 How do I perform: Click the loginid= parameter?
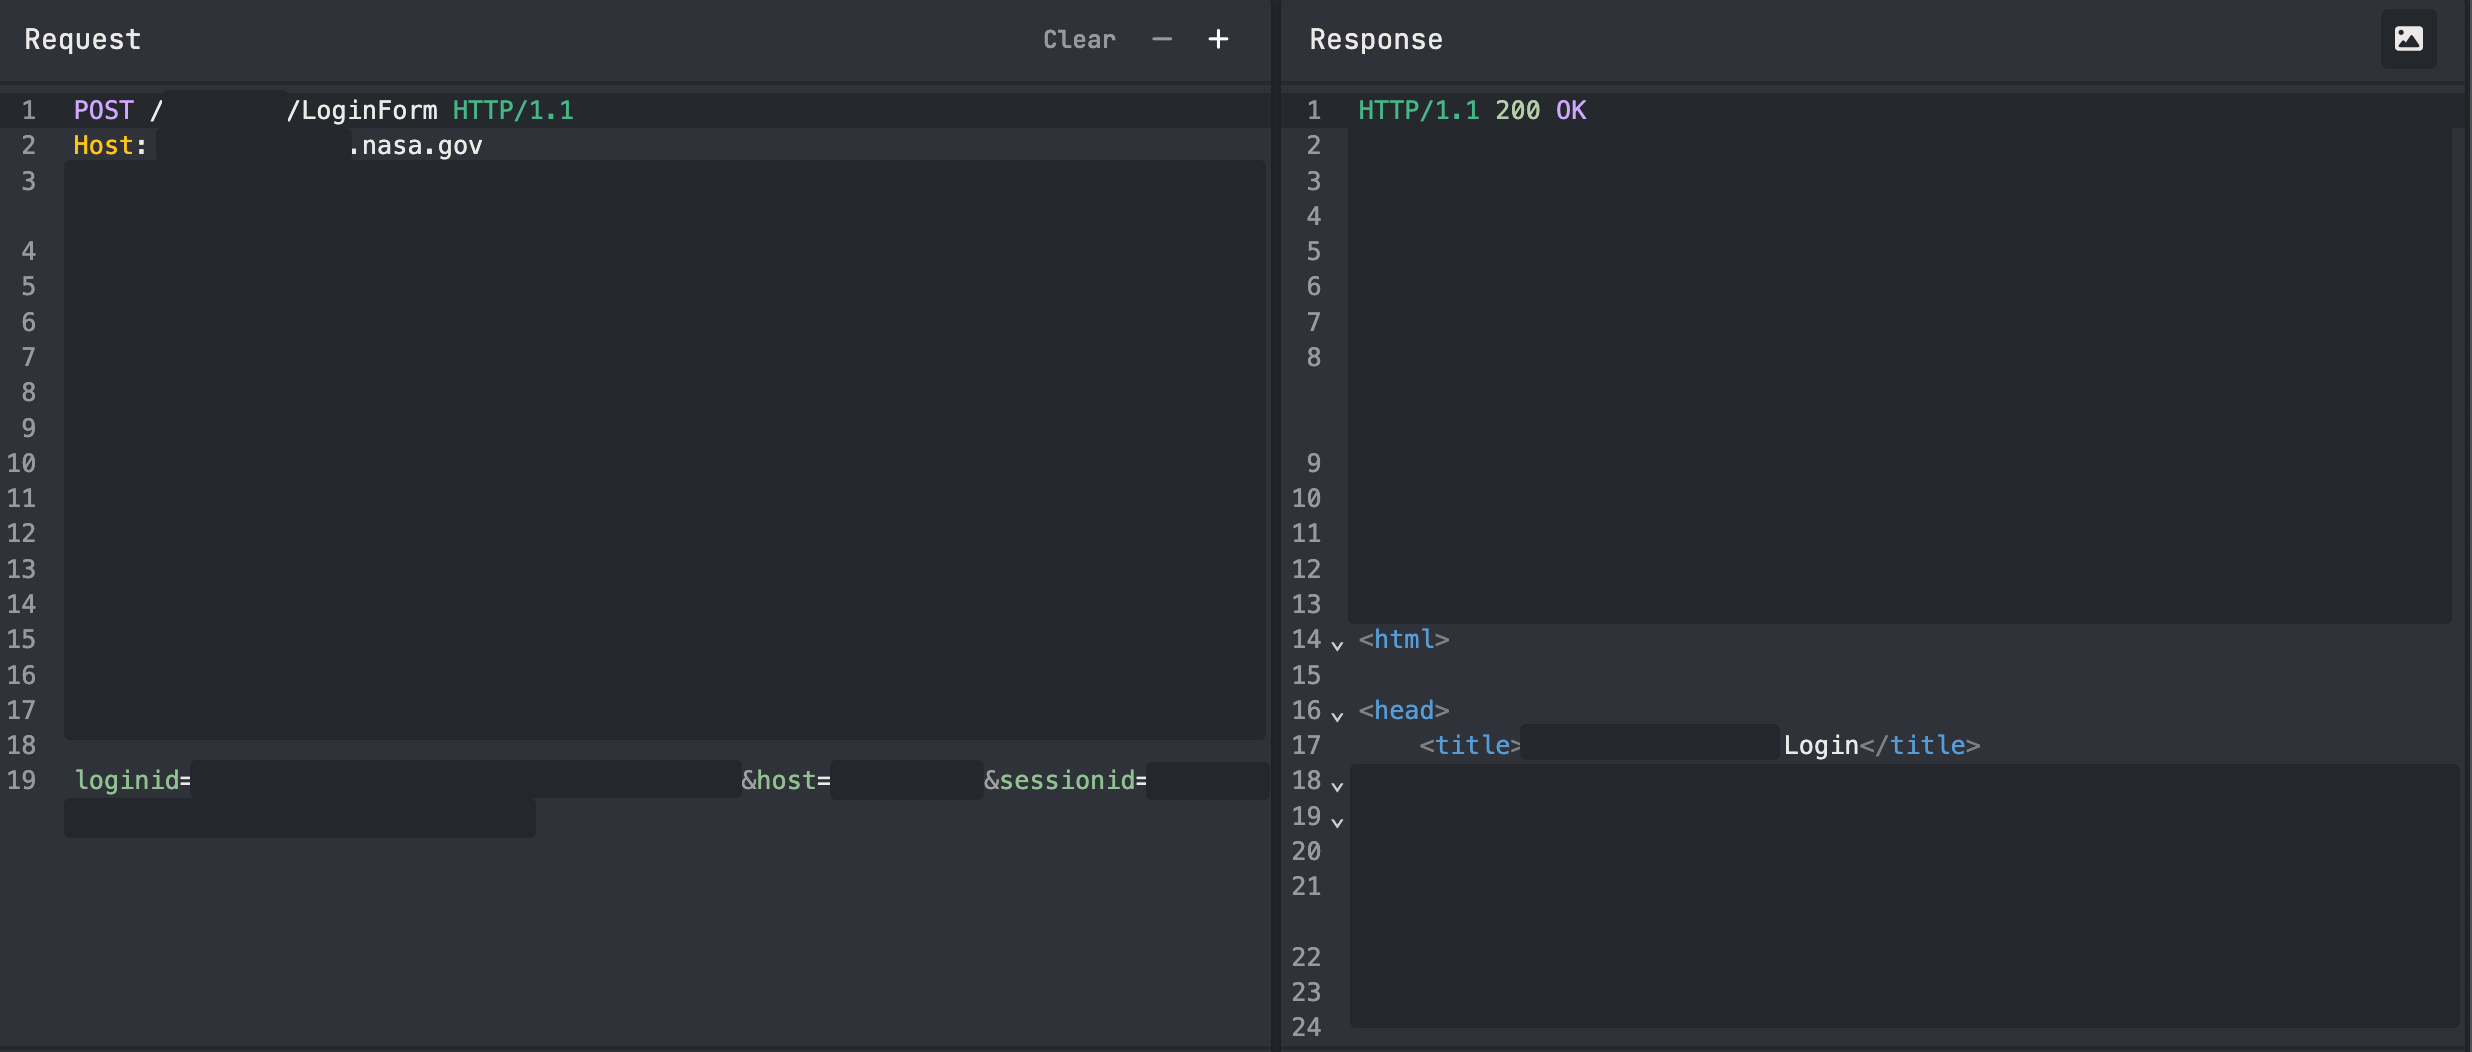(x=133, y=780)
